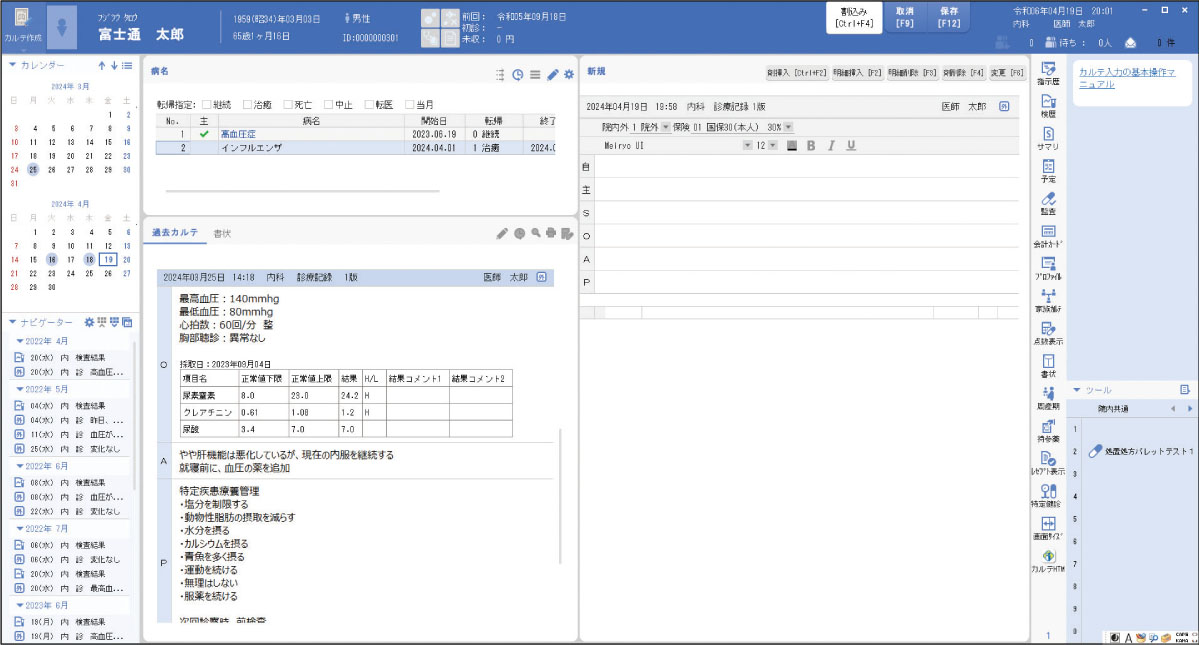Switch to the 書状 tab
Image resolution: width=1199 pixels, height=645 pixels.
[x=221, y=233]
